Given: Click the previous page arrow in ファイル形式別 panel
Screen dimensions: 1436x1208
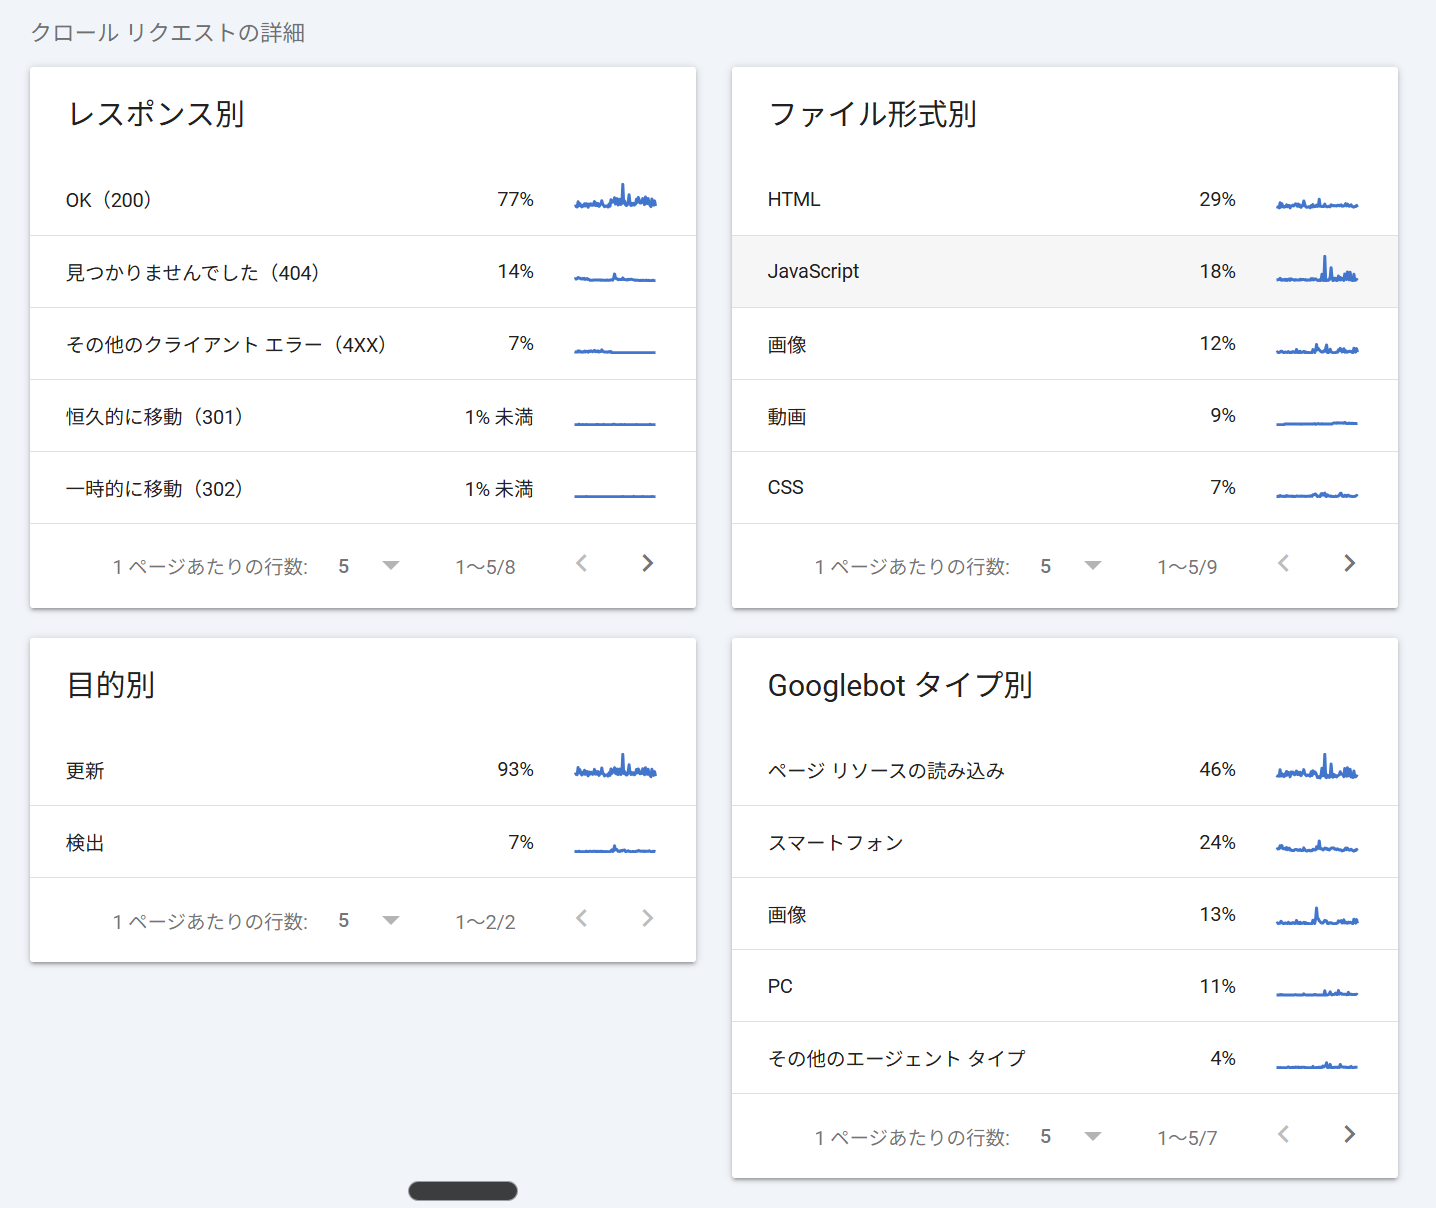Looking at the screenshot, I should pos(1283,564).
